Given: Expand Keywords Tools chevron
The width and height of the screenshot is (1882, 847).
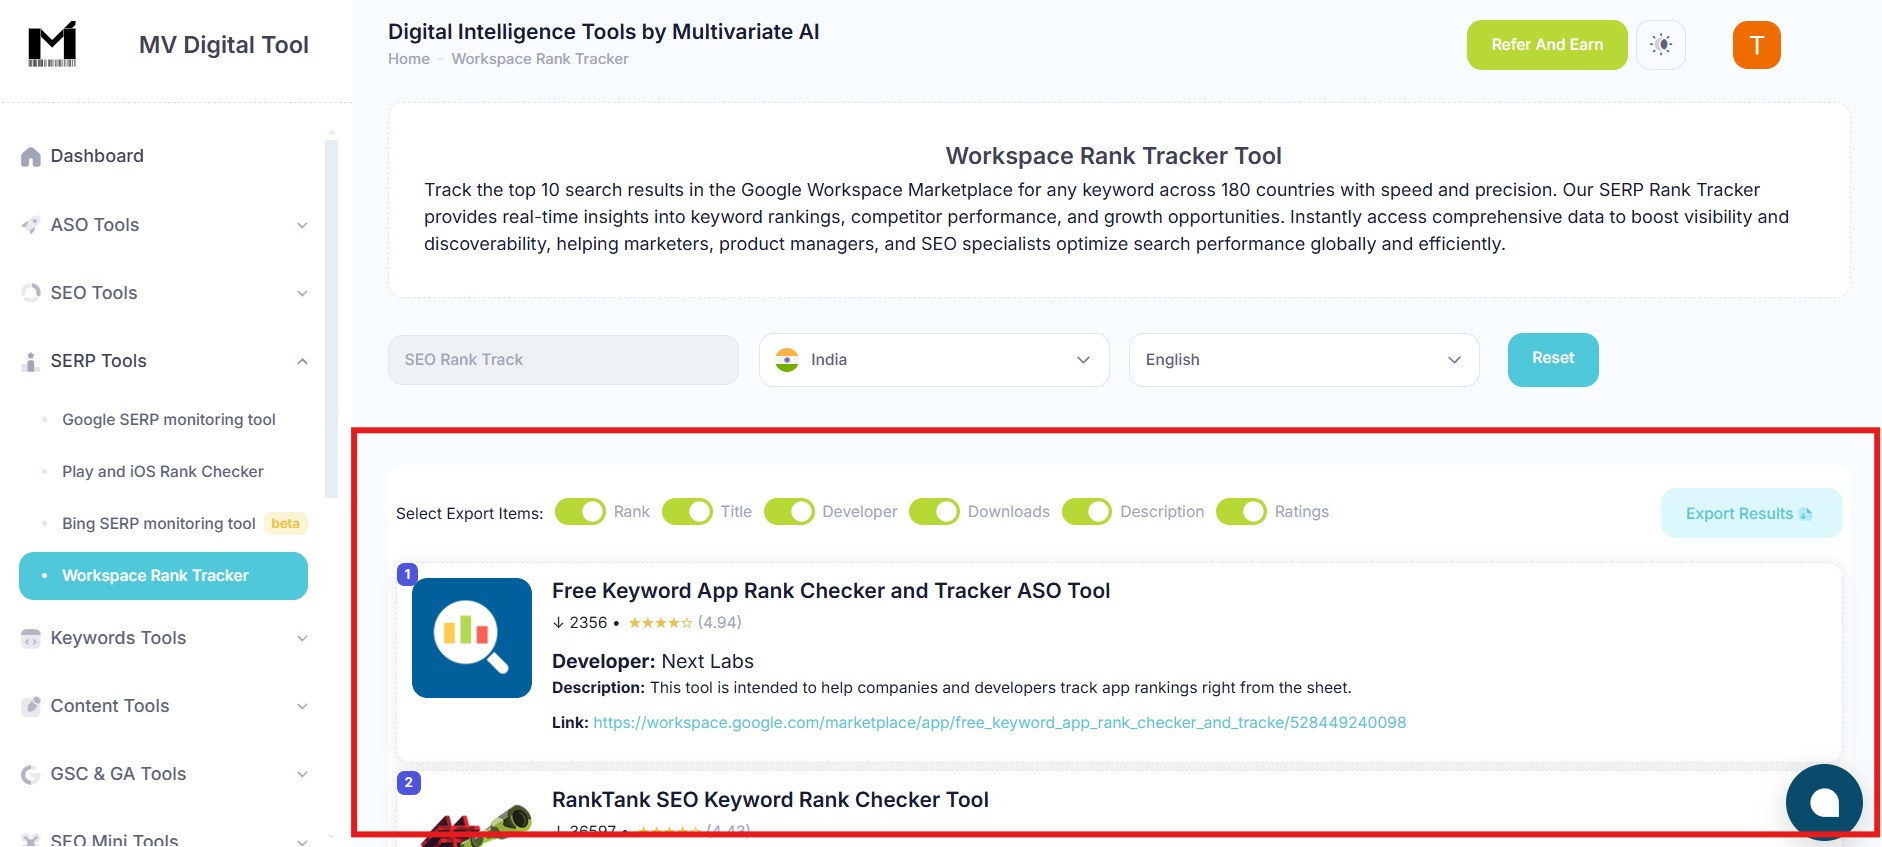Looking at the screenshot, I should click(x=302, y=638).
